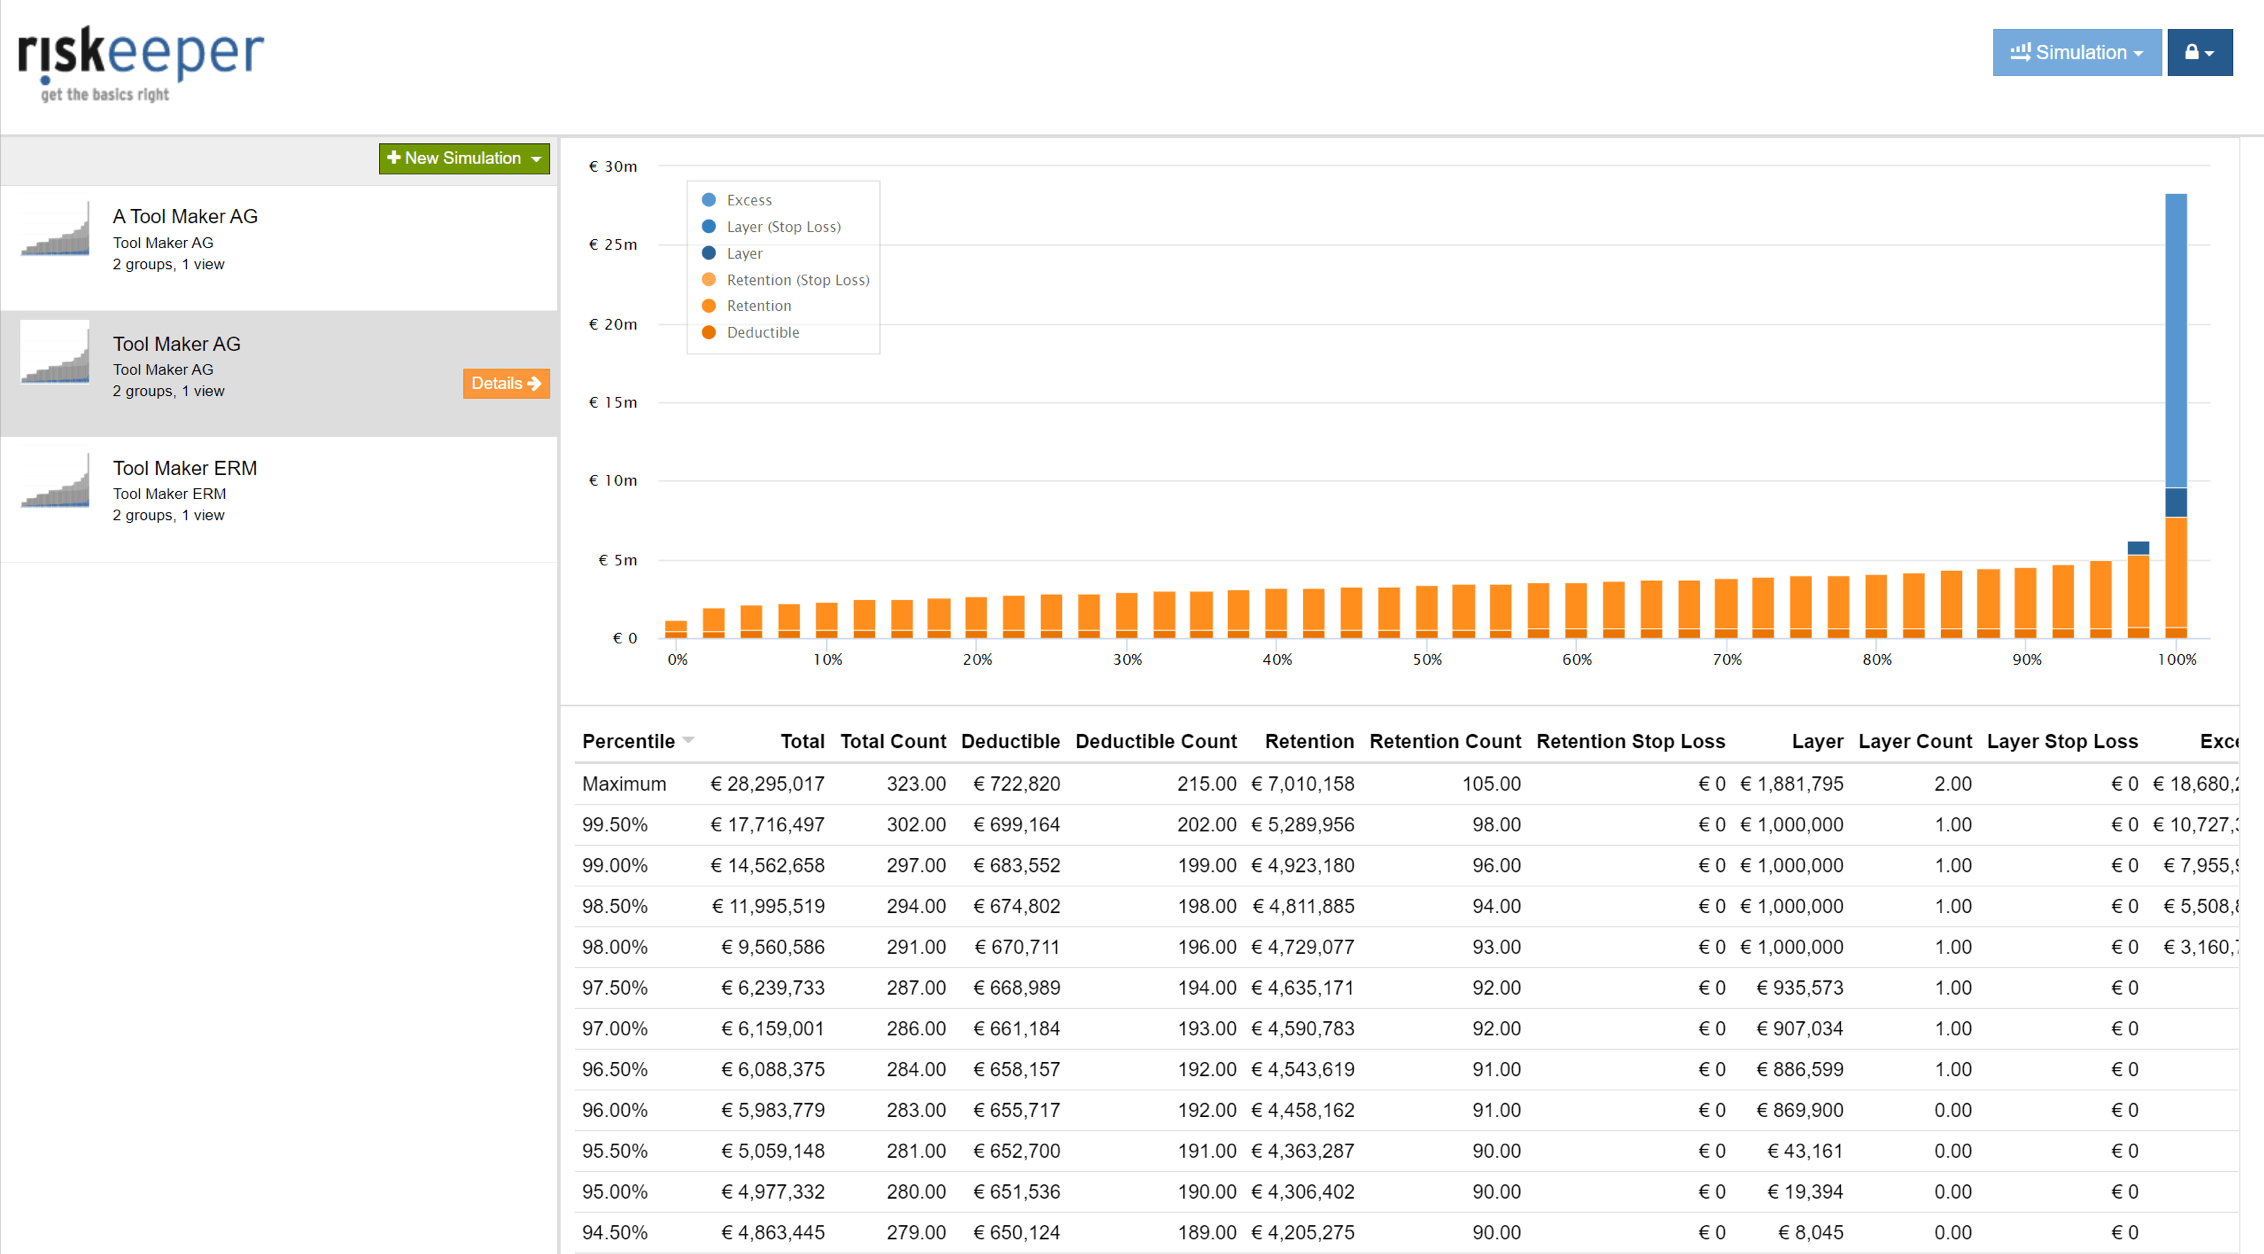Open the lock account menu
The width and height of the screenshot is (2264, 1254).
click(x=2198, y=53)
